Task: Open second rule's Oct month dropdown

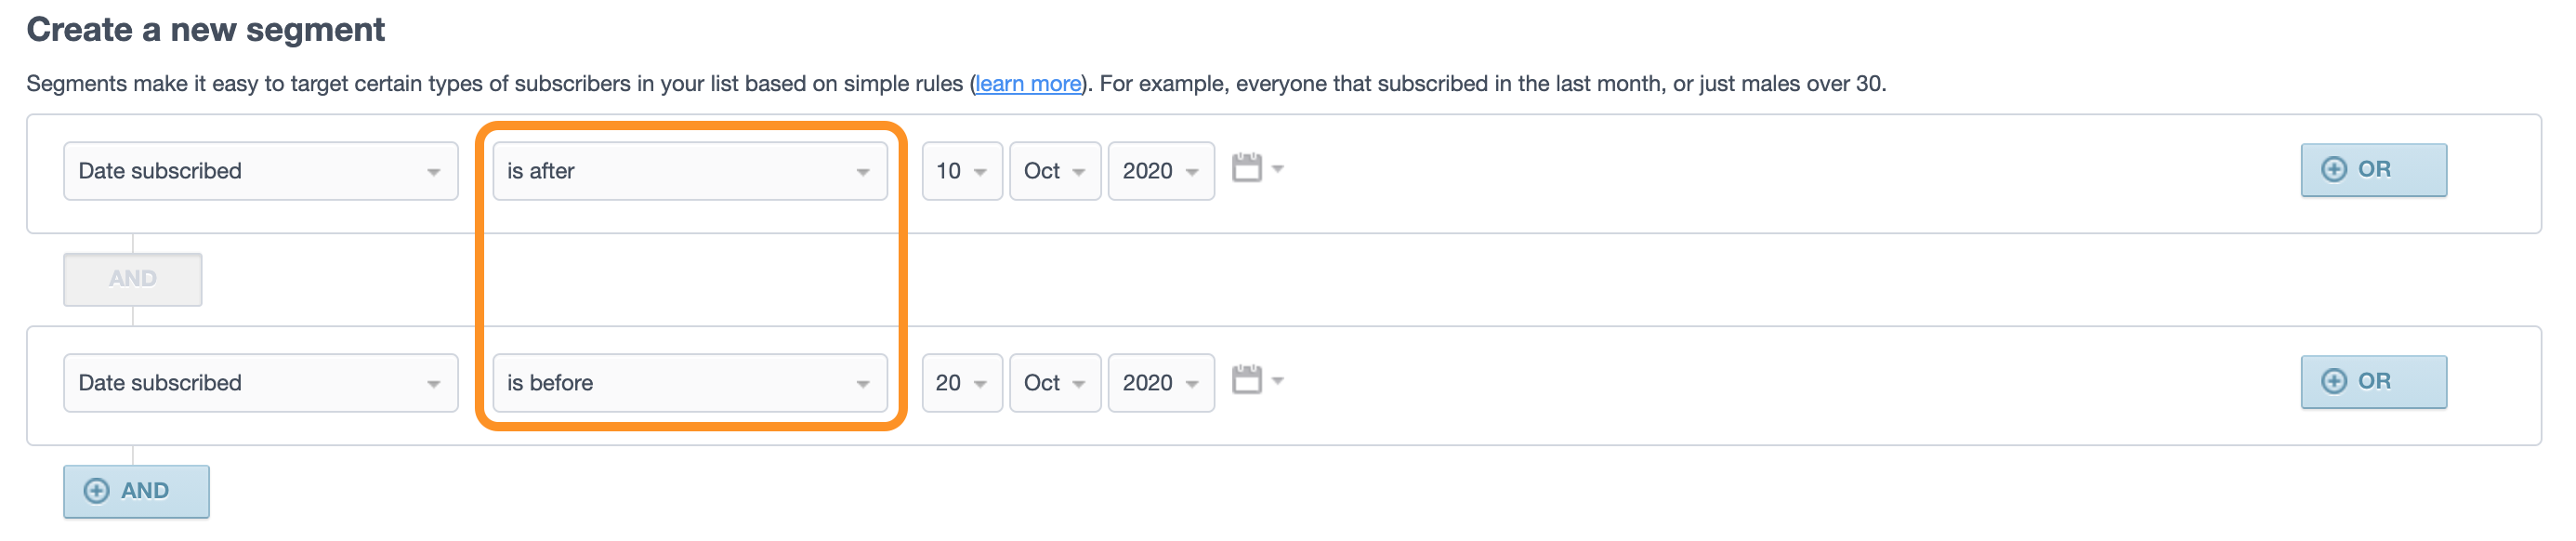Action: click(1054, 383)
